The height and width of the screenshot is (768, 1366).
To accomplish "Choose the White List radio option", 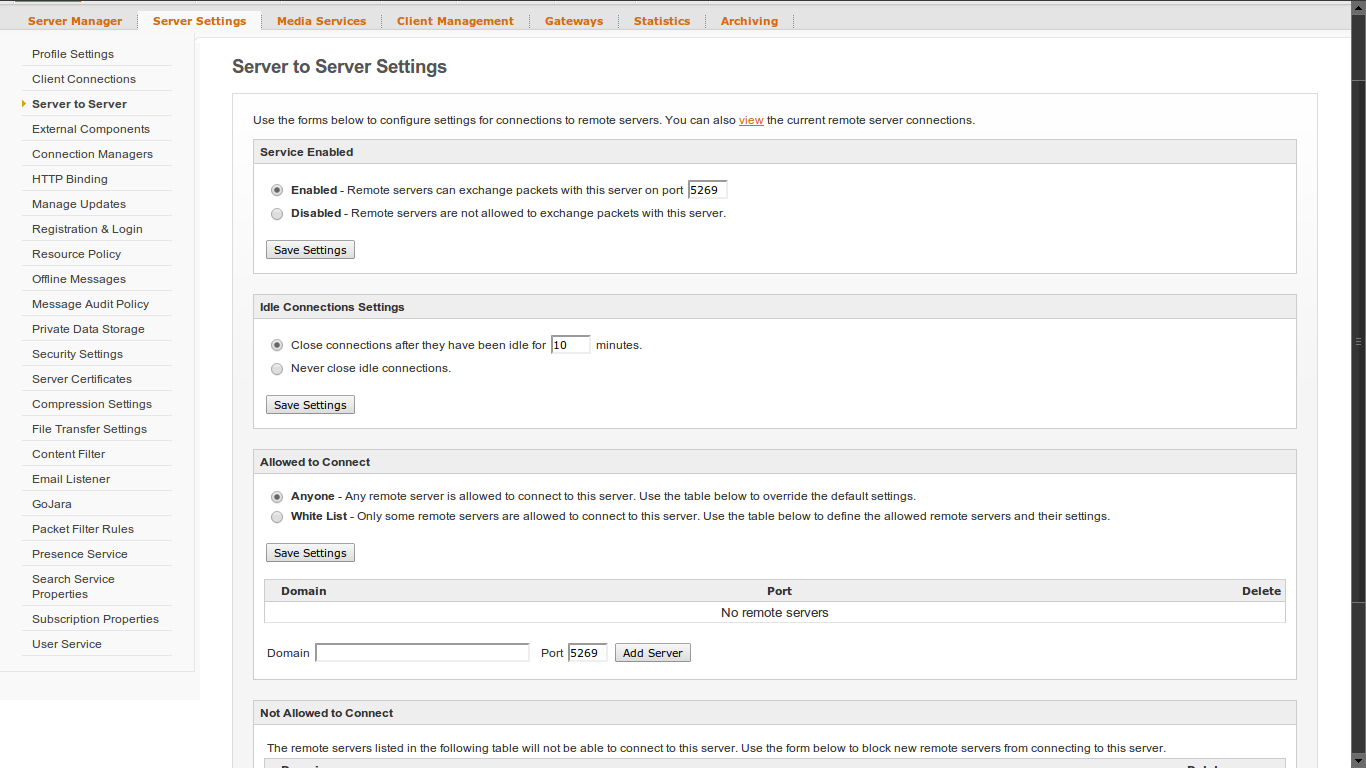I will pyautogui.click(x=277, y=517).
